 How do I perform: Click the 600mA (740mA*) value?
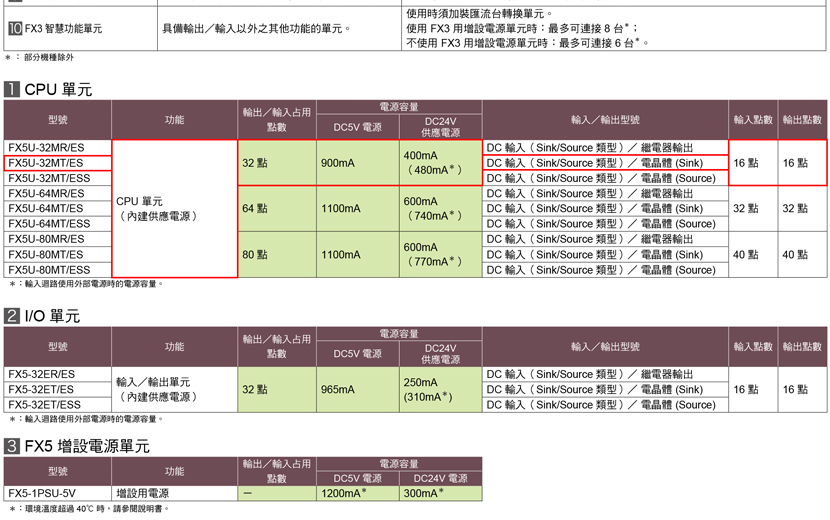point(440,209)
